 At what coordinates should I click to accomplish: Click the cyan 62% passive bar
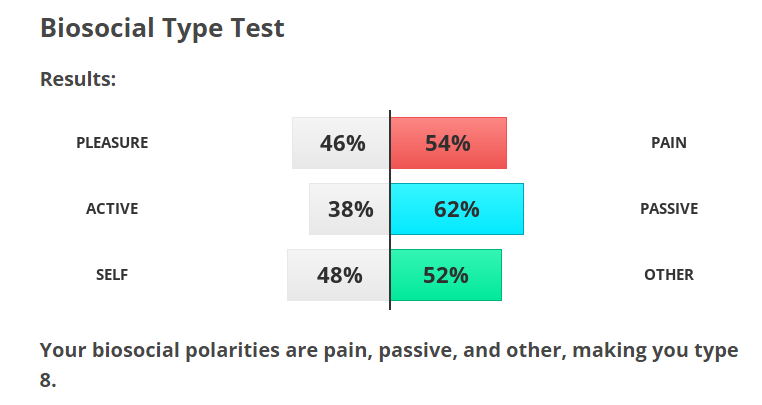click(457, 209)
